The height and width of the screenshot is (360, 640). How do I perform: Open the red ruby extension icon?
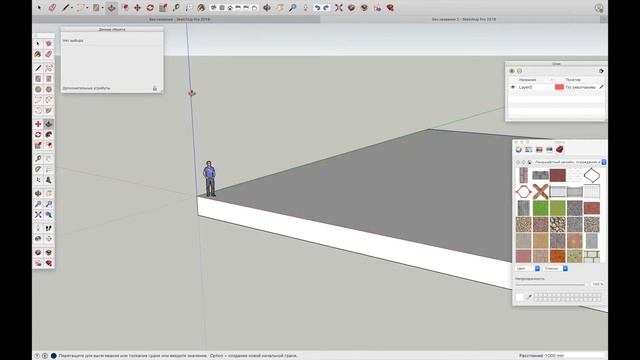390,7
